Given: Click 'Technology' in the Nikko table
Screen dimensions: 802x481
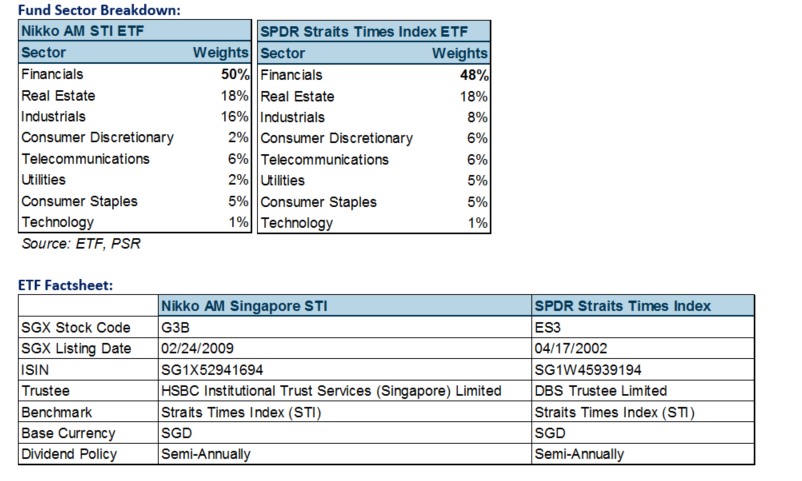Looking at the screenshot, I should tap(58, 223).
